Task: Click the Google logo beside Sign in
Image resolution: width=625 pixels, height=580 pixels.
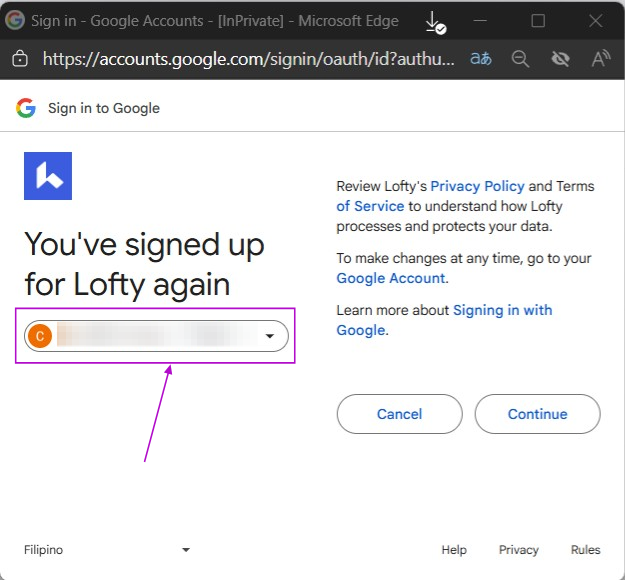Action: coord(26,108)
